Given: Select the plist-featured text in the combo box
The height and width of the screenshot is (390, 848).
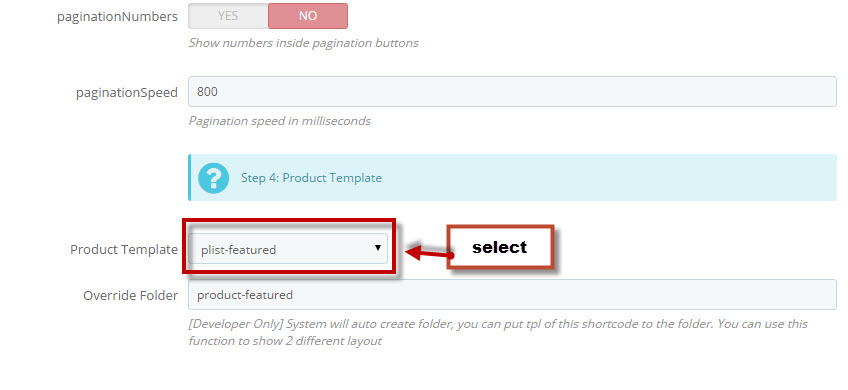Looking at the screenshot, I should point(238,250).
